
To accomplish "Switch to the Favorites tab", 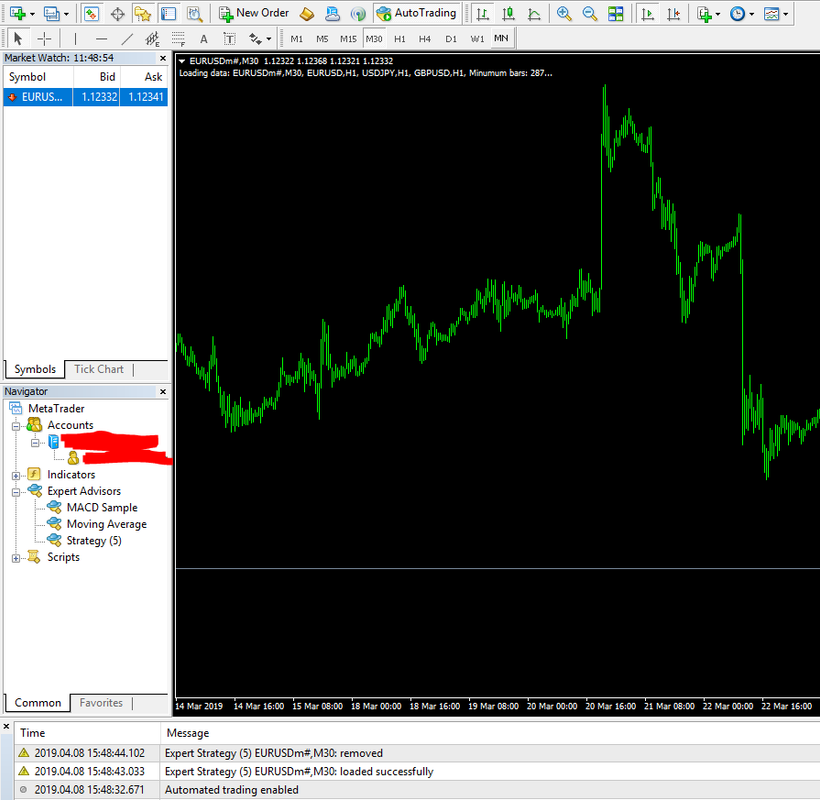I will pyautogui.click(x=101, y=703).
